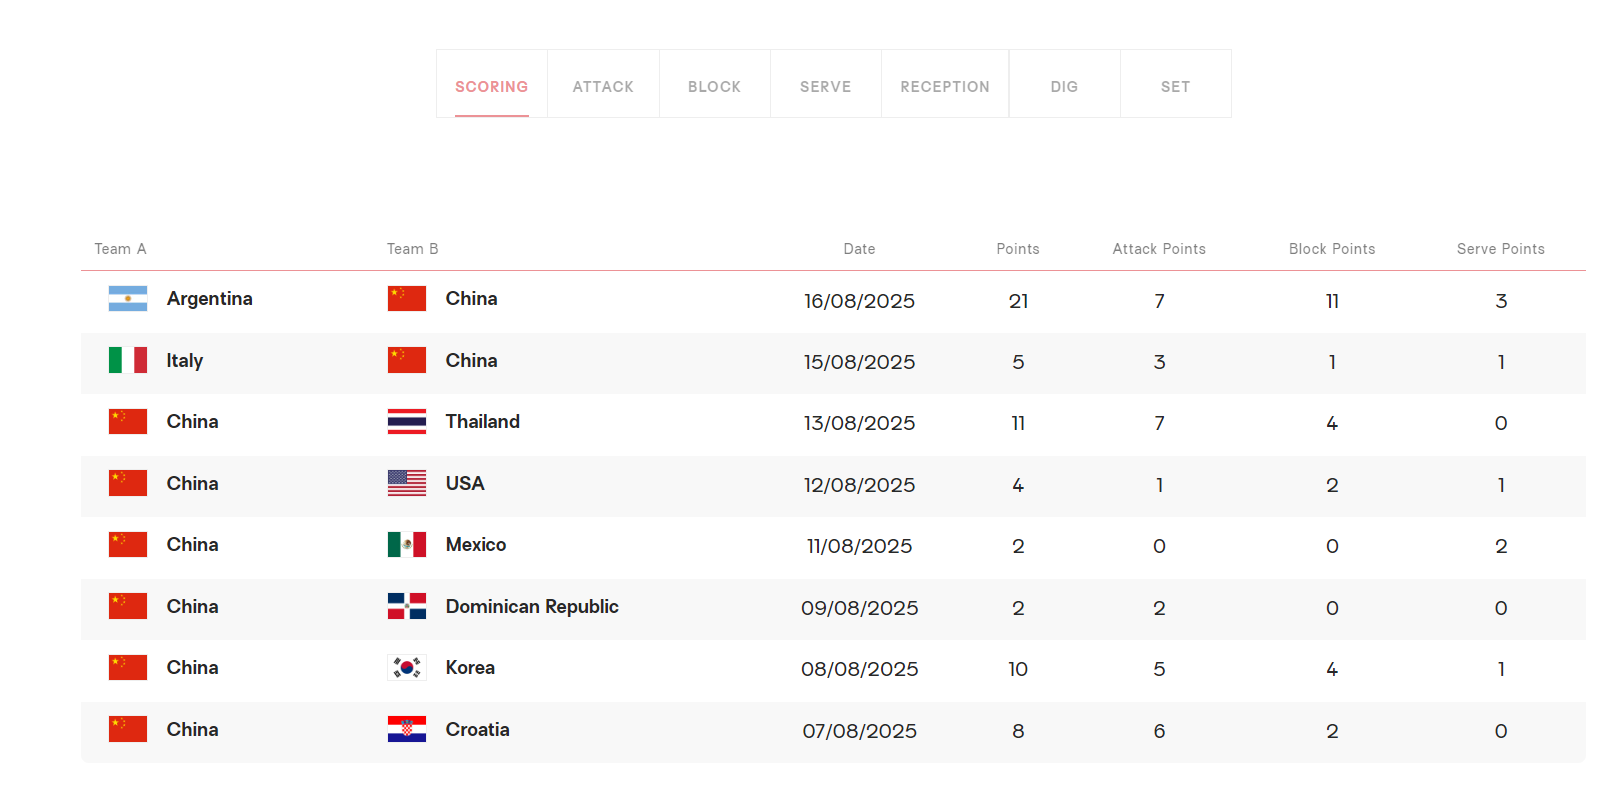Screen dimensions: 1622x789
Task: Click the Italy flag icon
Action: point(127,360)
